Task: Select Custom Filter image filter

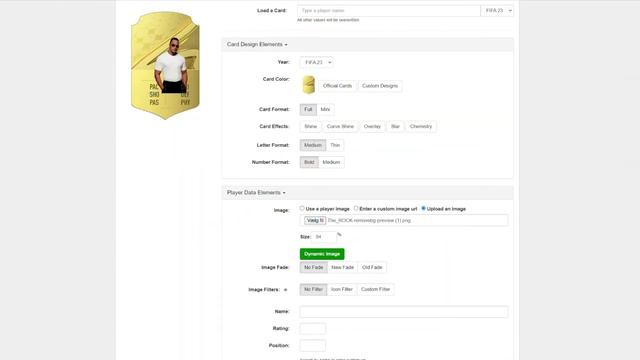Action: [376, 289]
